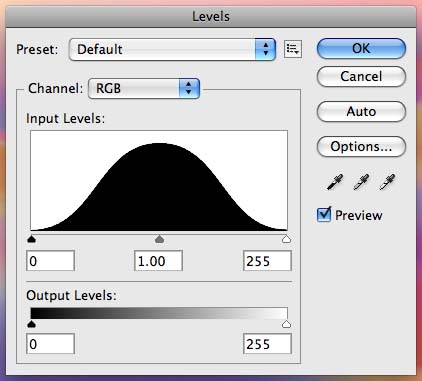Viewport: 422px width, 381px height.
Task: Click the Channel label text
Action: [55, 89]
